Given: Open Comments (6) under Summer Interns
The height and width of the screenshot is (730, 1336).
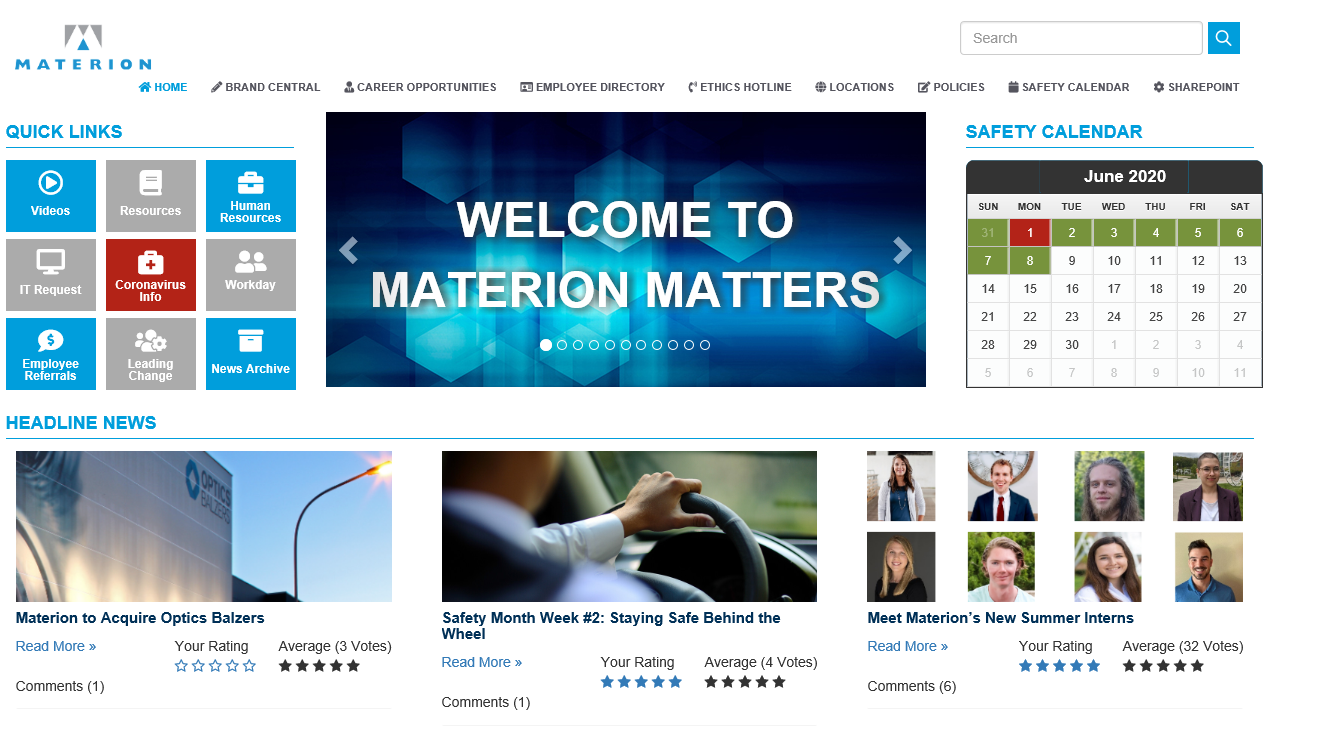Looking at the screenshot, I should 912,686.
